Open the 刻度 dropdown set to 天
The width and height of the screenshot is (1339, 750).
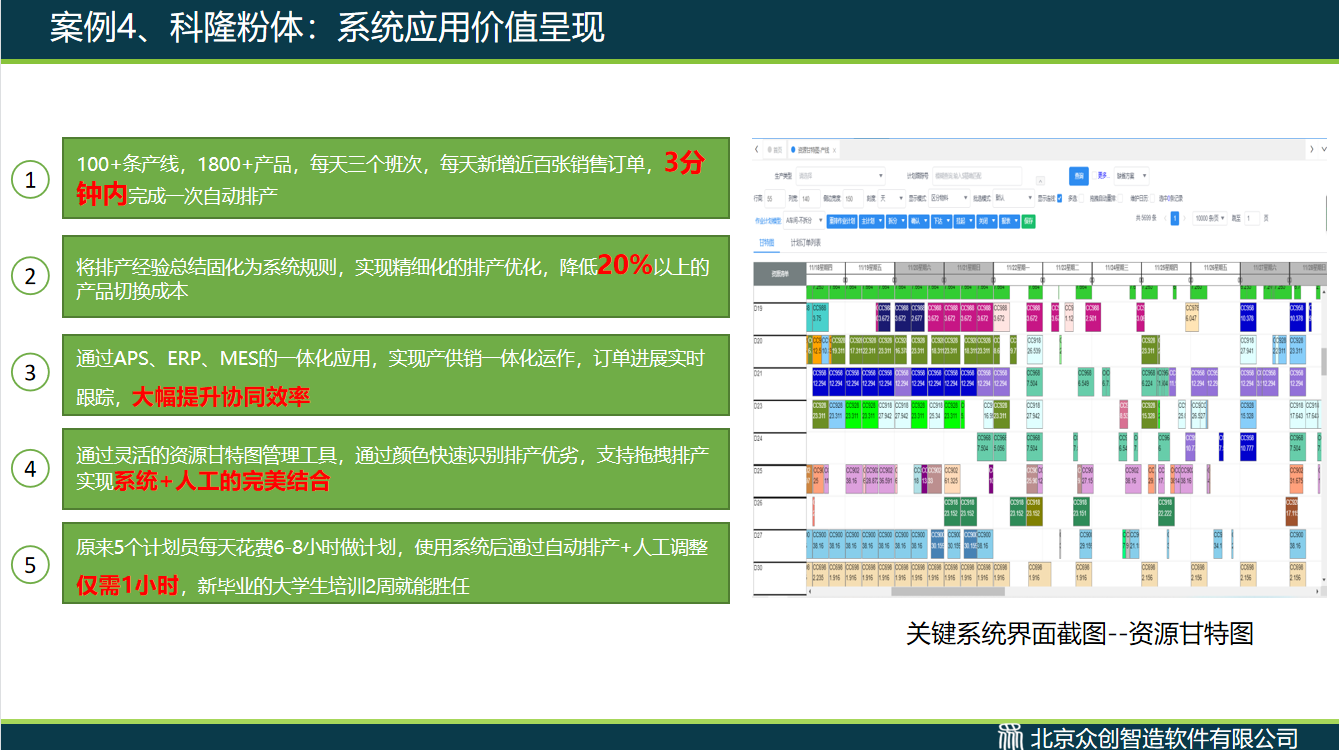pos(892,199)
